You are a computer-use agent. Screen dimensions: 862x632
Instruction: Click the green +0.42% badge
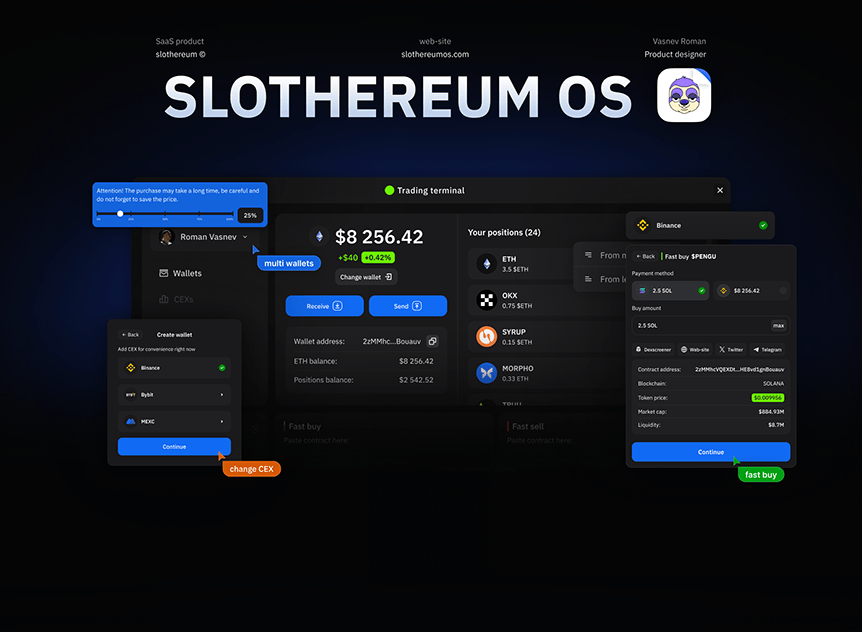click(378, 257)
